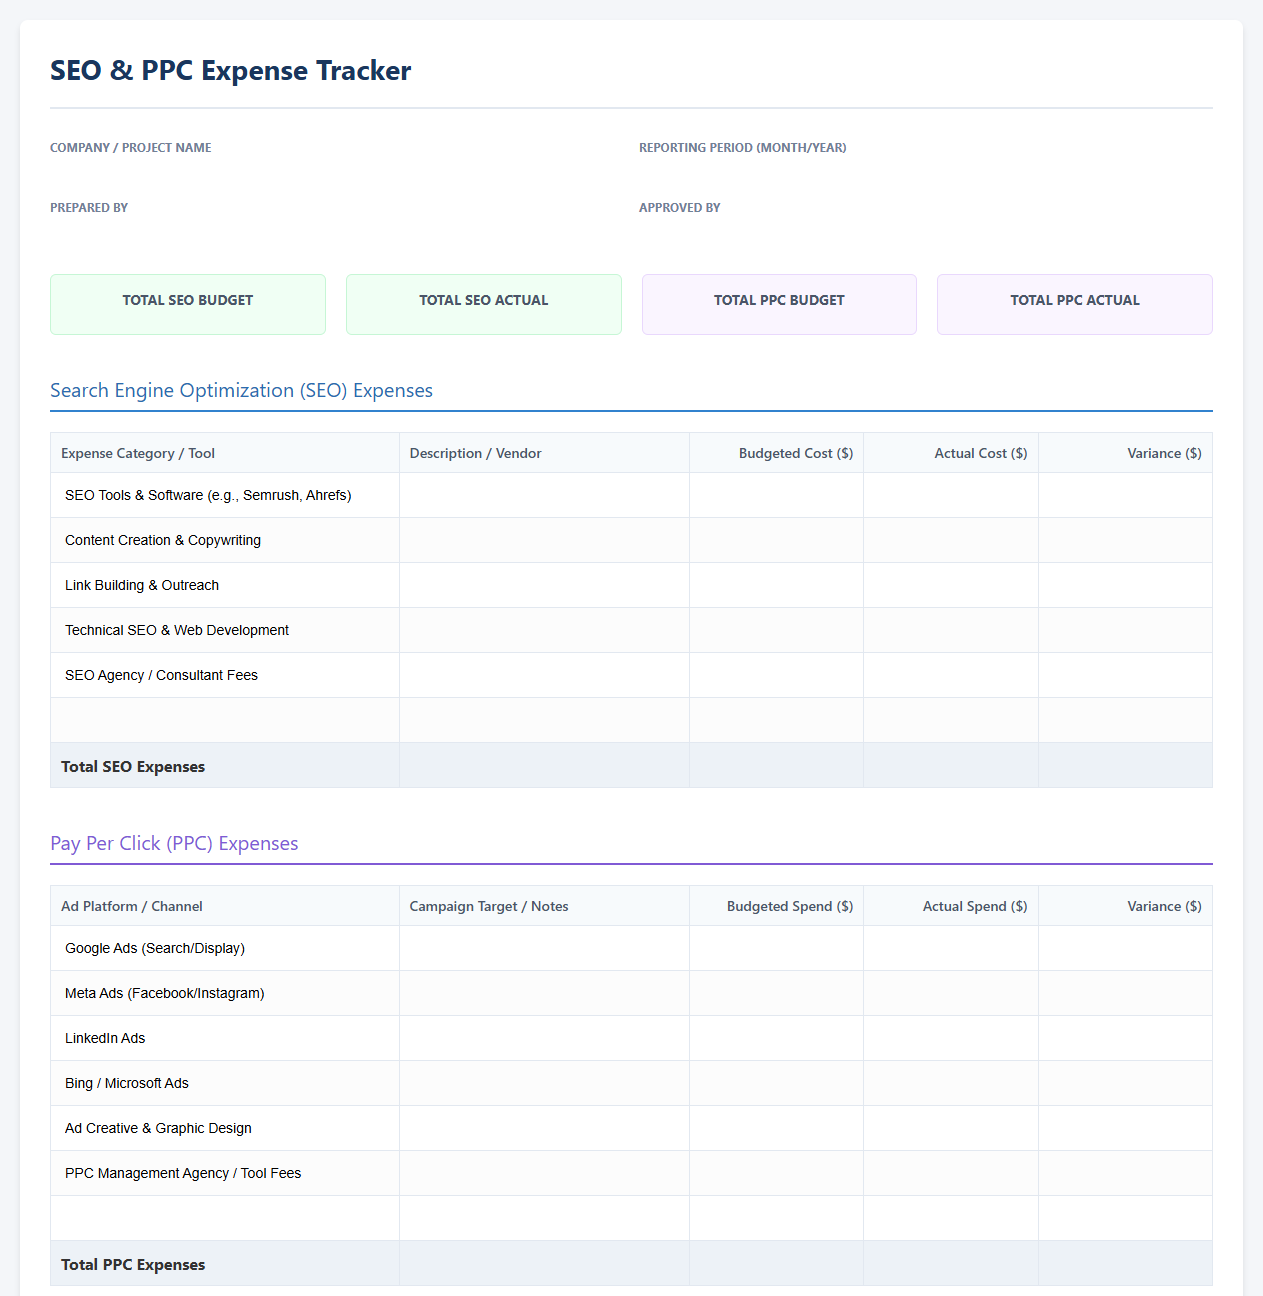Screen dimensions: 1263x1296
Task: Click the Google Ads (Search/Display) row label
Action: [x=155, y=948]
